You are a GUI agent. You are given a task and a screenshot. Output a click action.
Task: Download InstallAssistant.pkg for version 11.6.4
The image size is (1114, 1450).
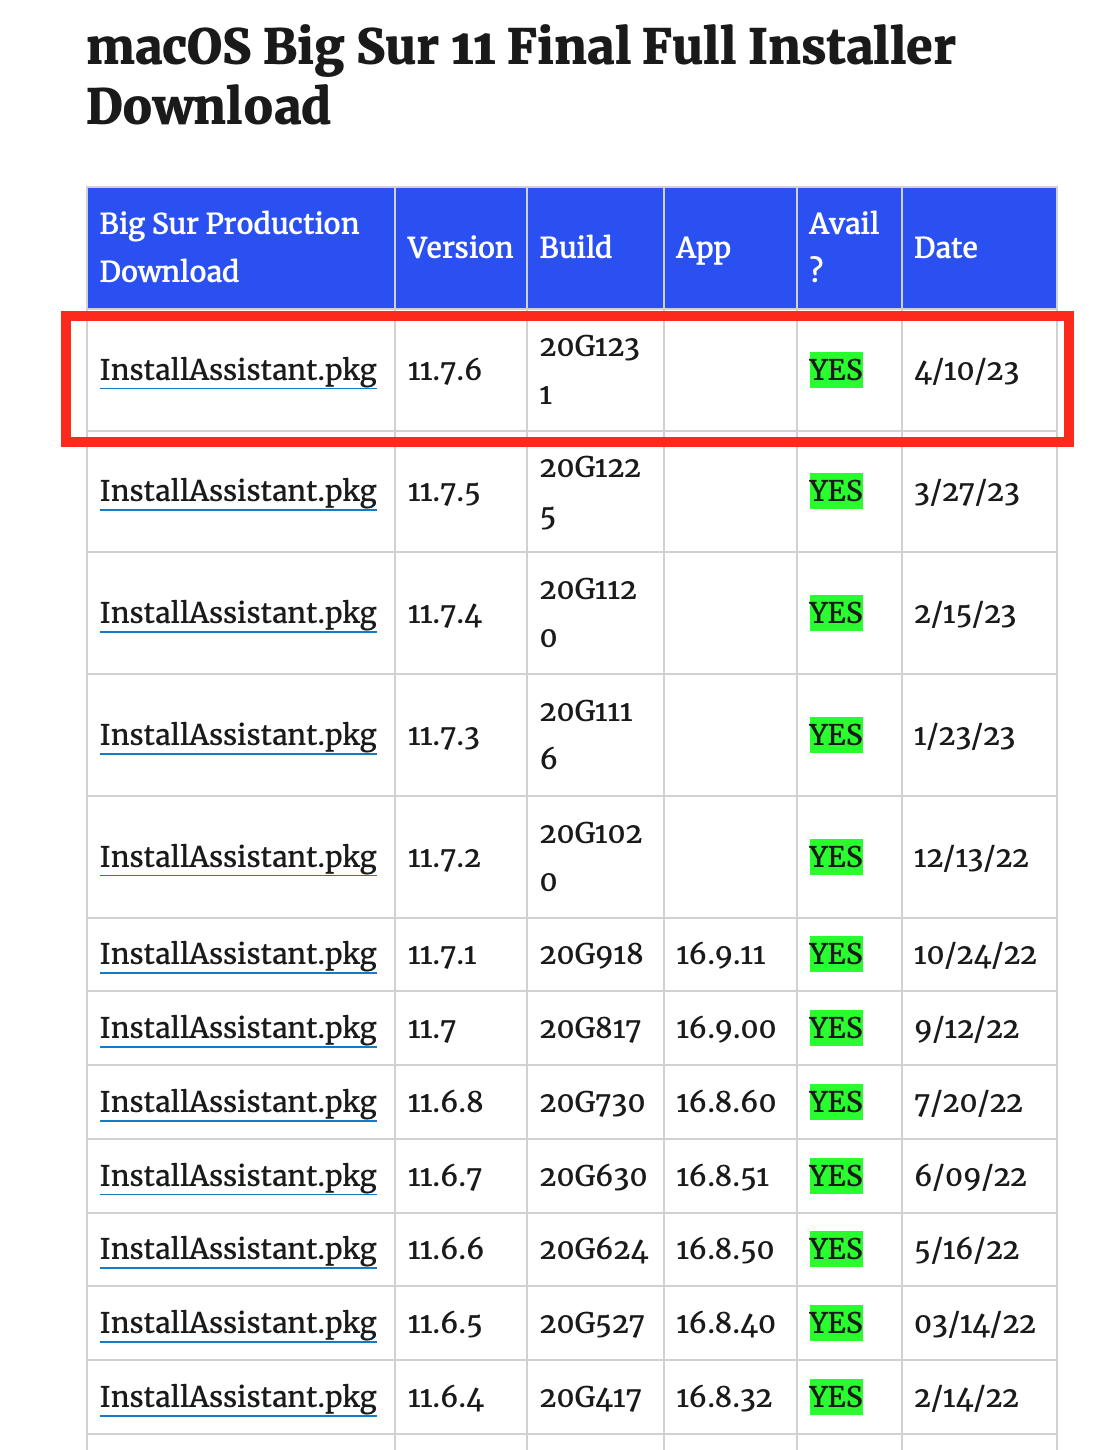point(238,1398)
